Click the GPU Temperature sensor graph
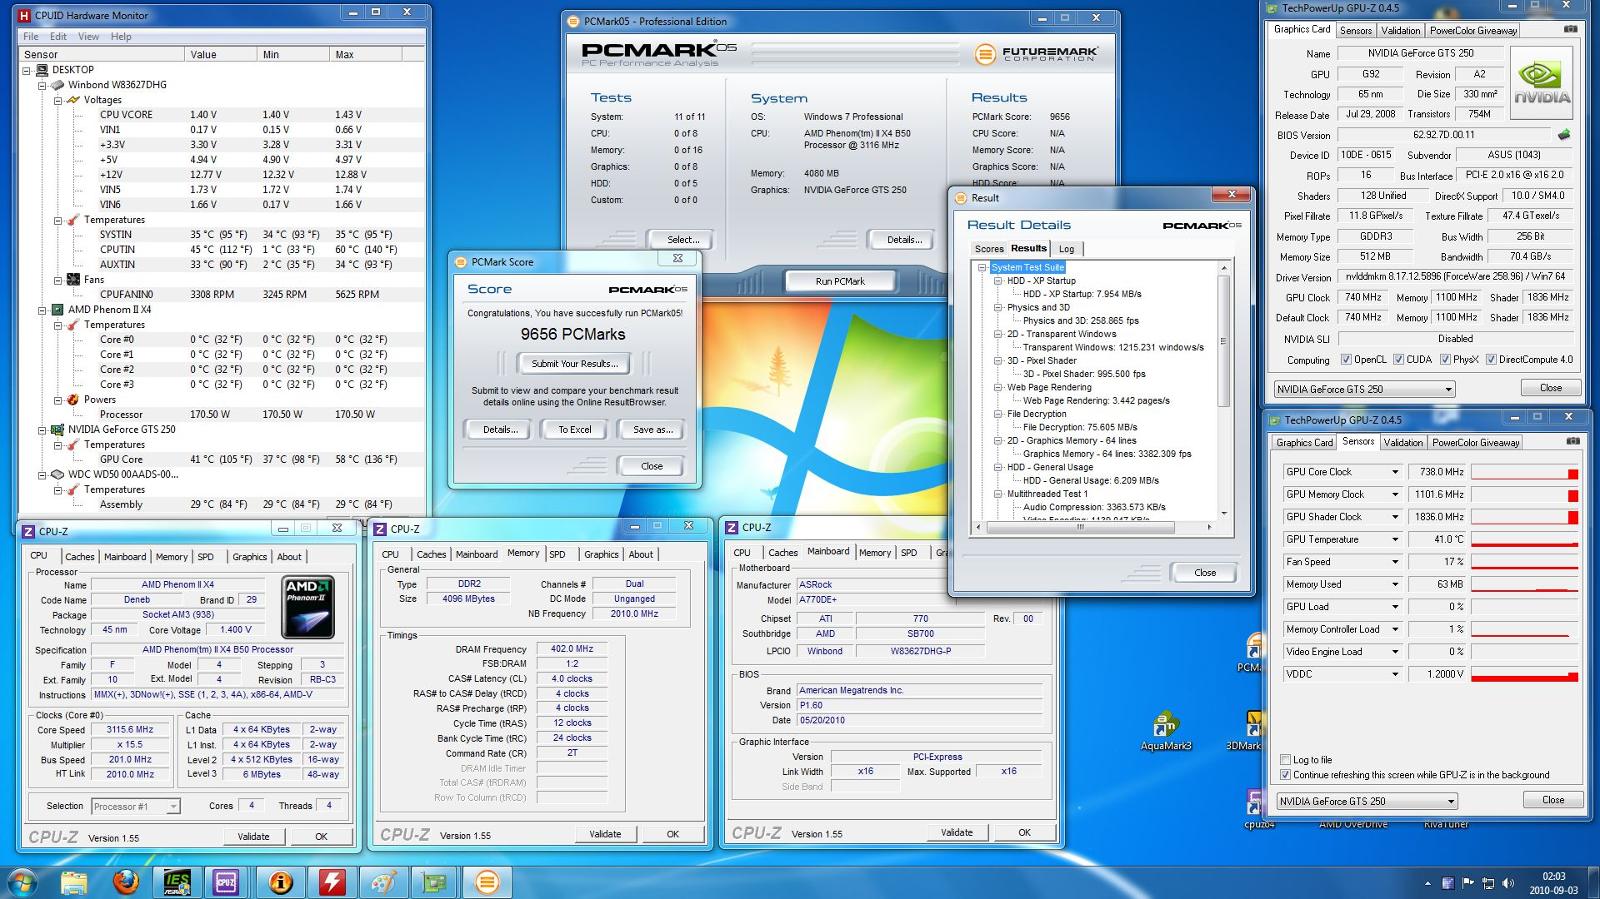Screen dimensions: 1600x899 1524,540
